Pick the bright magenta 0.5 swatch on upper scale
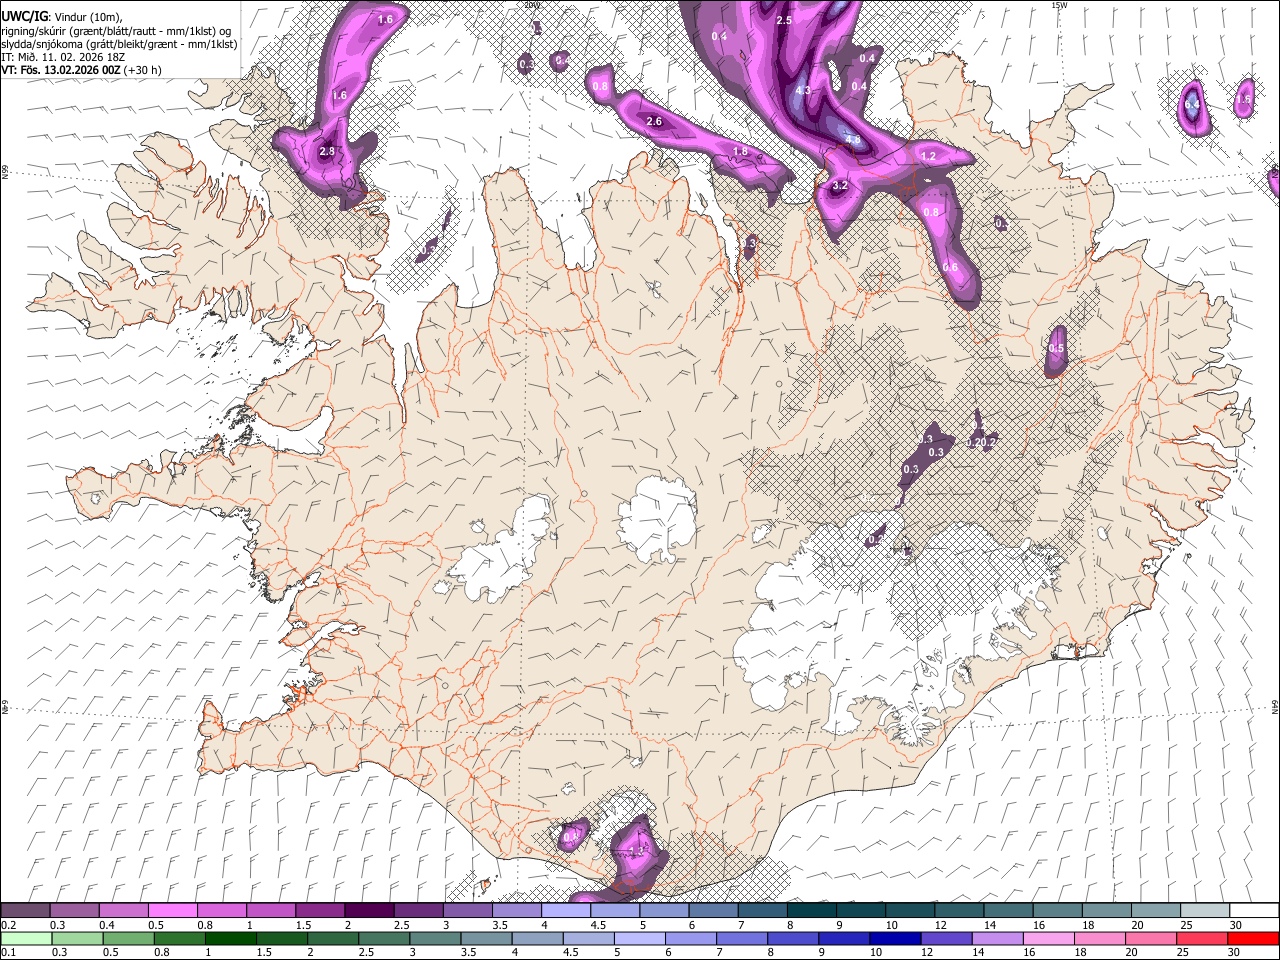1280x960 pixels. 172,910
